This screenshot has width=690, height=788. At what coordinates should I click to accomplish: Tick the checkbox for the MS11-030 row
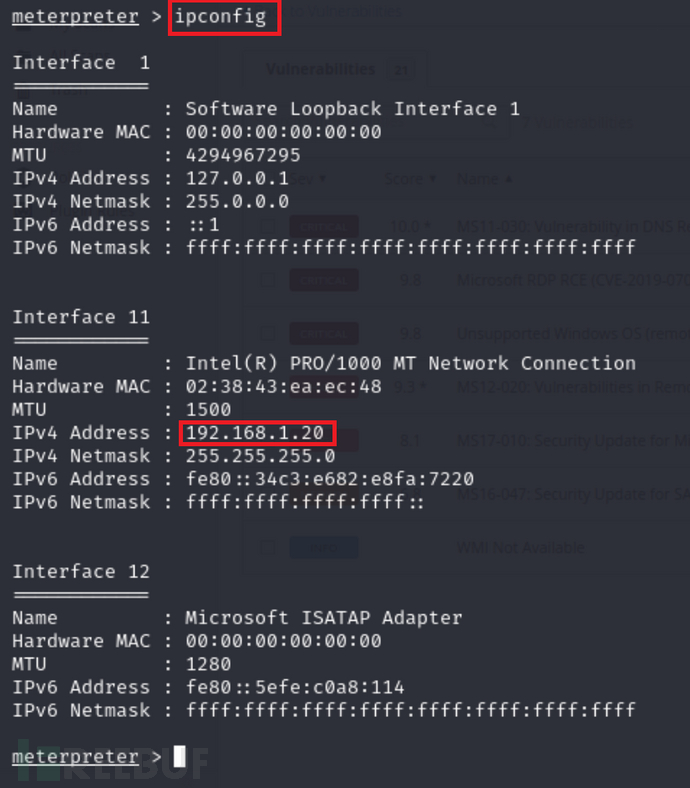pyautogui.click(x=268, y=227)
